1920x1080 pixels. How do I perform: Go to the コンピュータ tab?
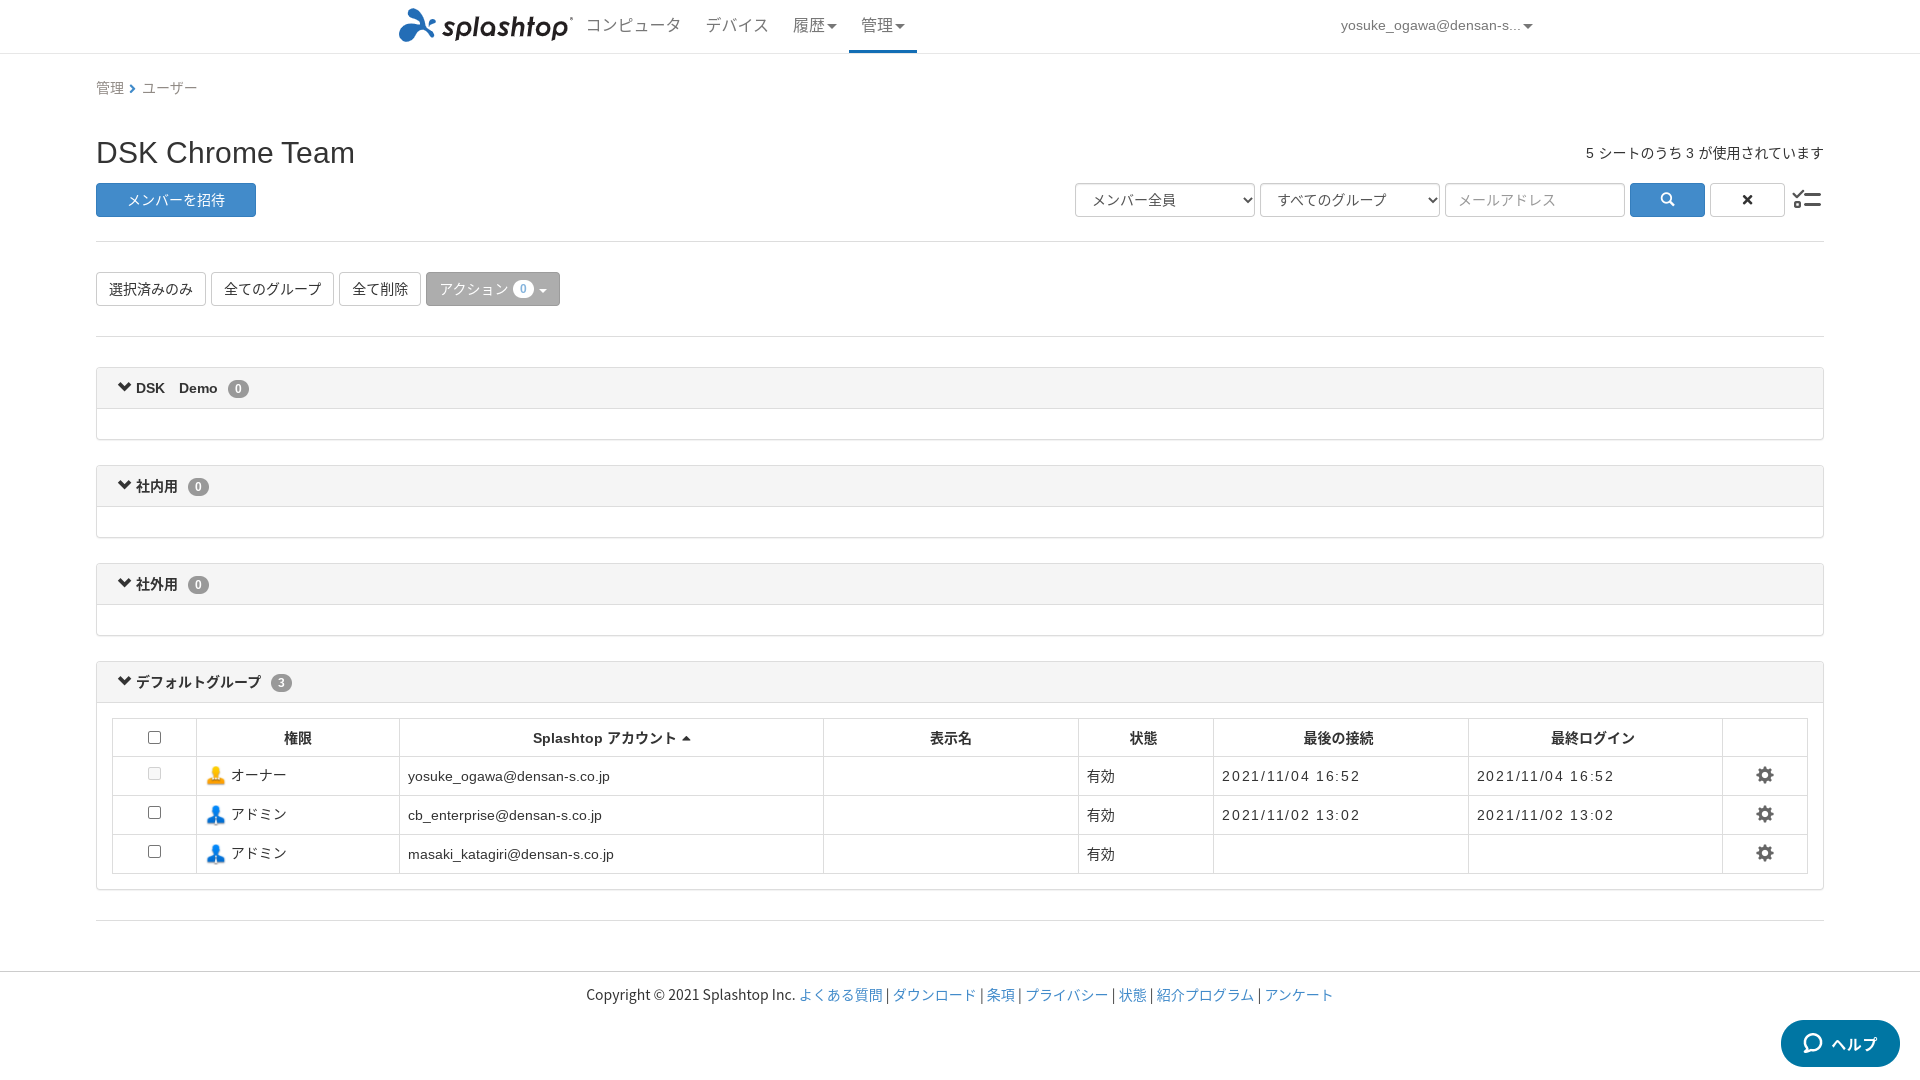pos(633,26)
